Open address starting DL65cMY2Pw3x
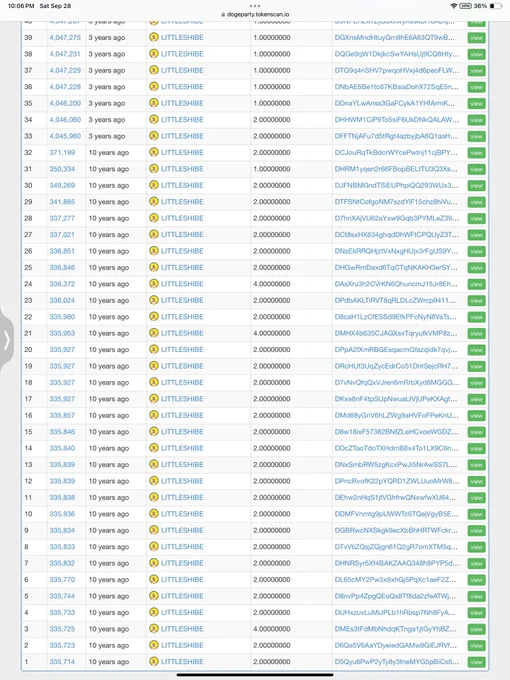The height and width of the screenshot is (680, 510). tap(395, 579)
